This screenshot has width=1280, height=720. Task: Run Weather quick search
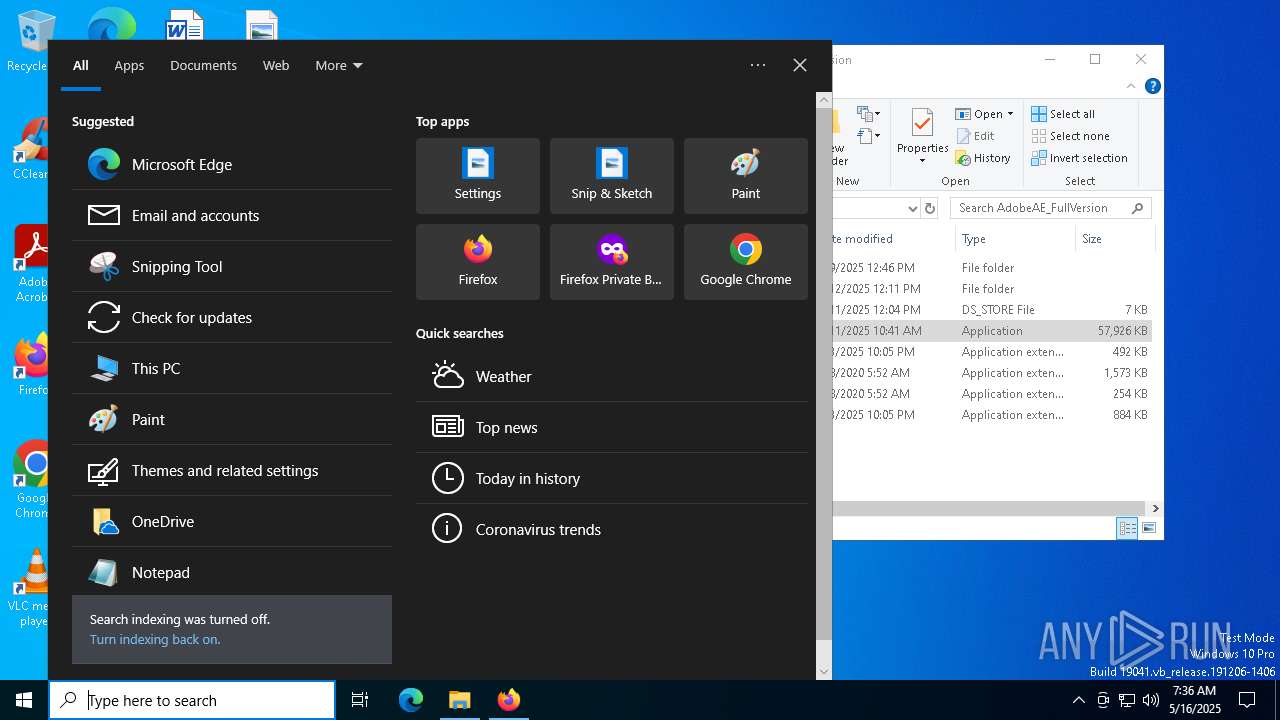pyautogui.click(x=612, y=376)
